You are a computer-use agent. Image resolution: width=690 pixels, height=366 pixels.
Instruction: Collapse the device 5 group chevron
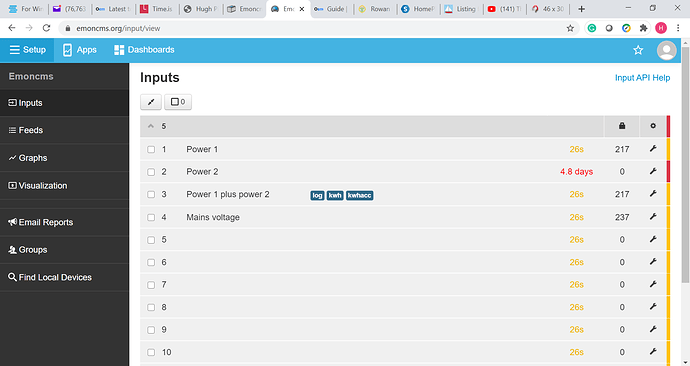[x=151, y=126]
